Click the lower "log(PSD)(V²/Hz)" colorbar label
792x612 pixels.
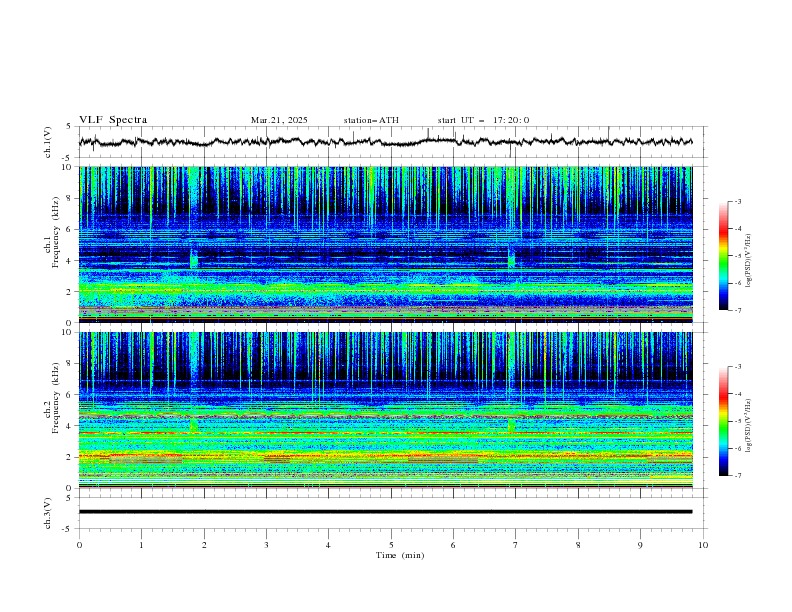(x=749, y=426)
